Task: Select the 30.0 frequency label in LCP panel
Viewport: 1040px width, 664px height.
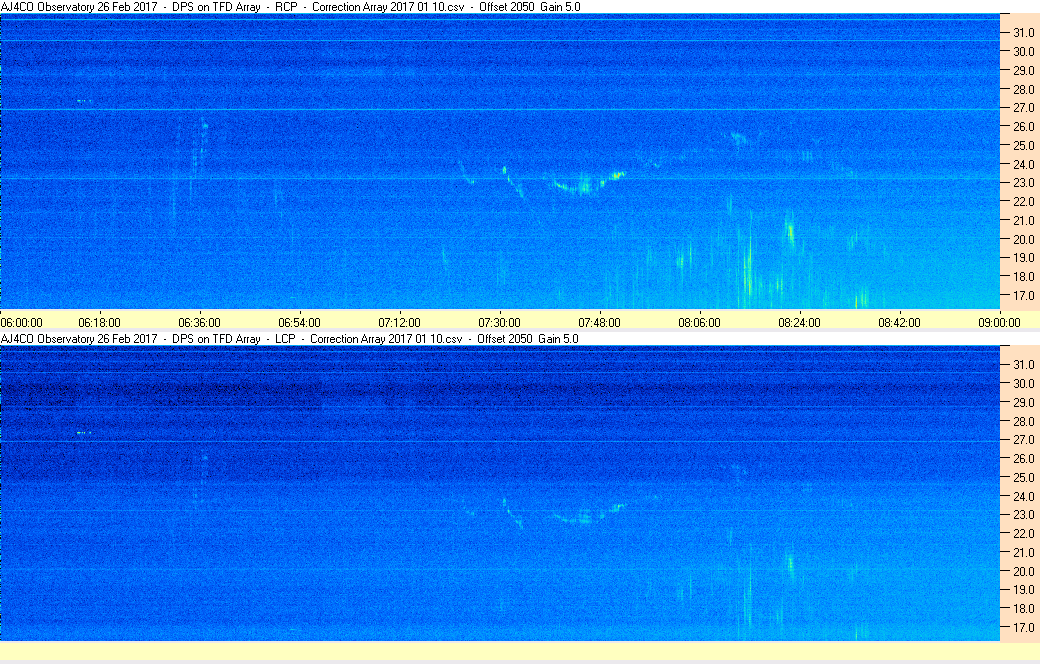Action: tap(1023, 383)
